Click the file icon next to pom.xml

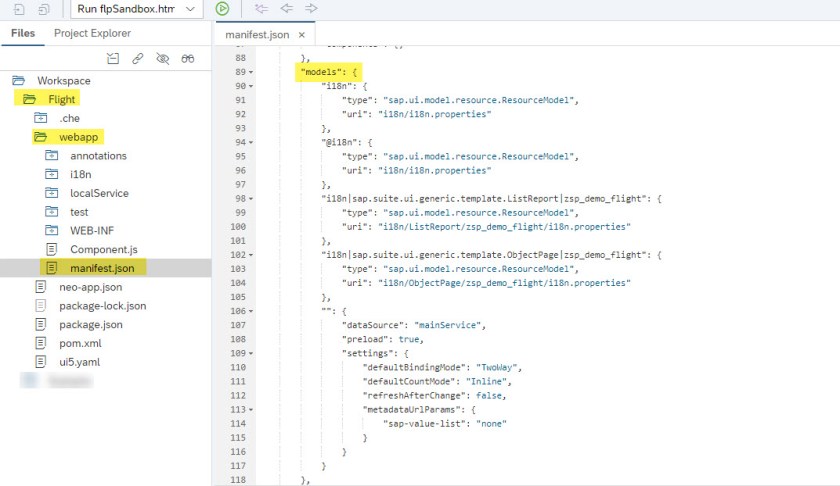tap(40, 343)
